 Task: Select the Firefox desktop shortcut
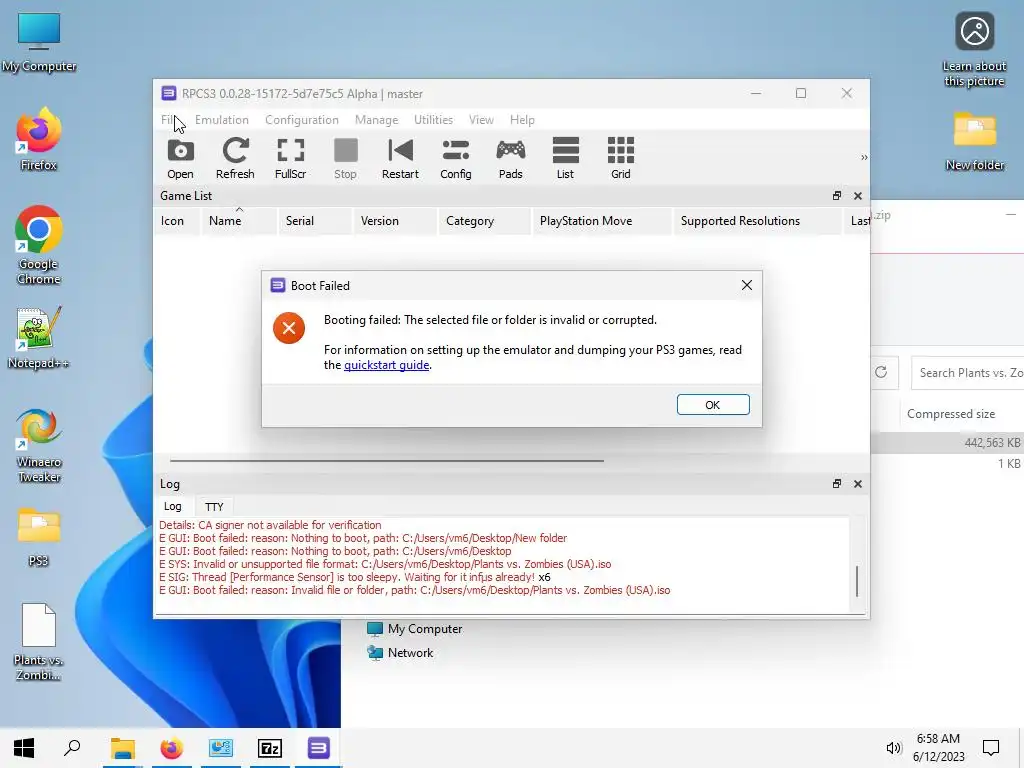tap(39, 140)
